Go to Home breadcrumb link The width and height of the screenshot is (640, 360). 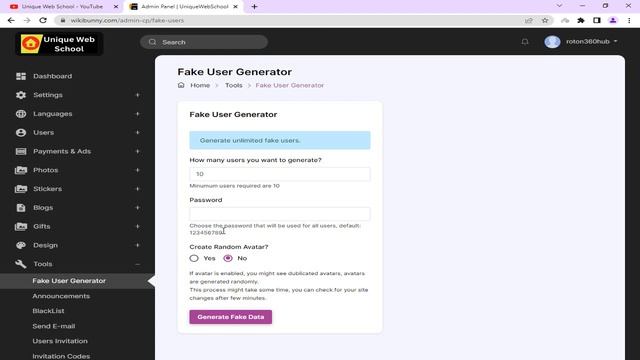point(200,85)
